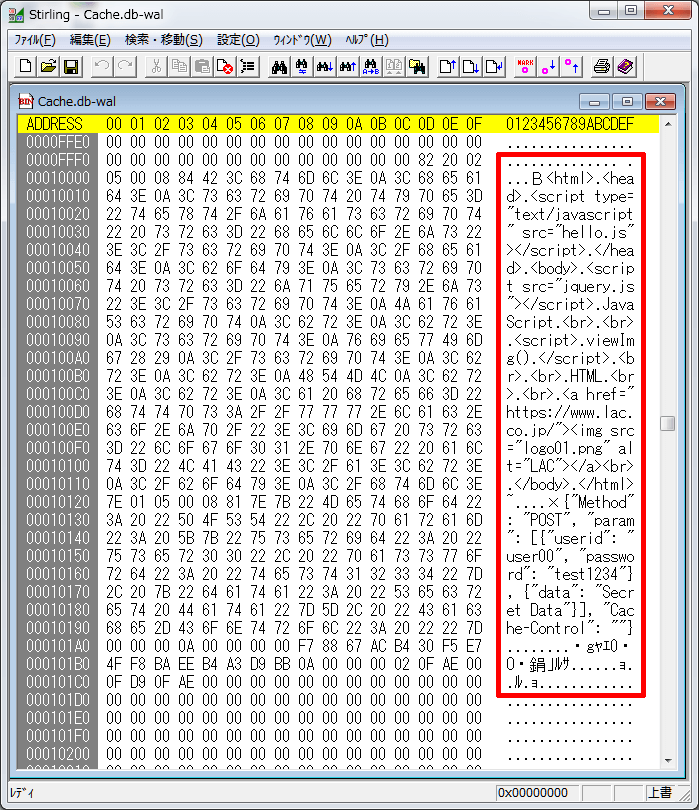Click scroll down arrow in hex view
The width and height of the screenshot is (699, 810).
tap(668, 760)
